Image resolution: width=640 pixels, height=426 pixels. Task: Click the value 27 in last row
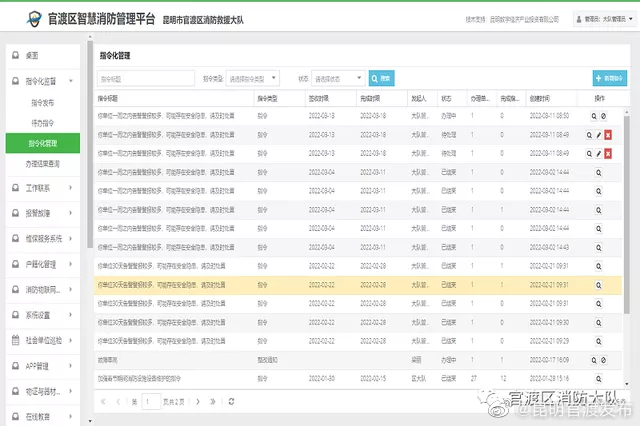[473, 379]
